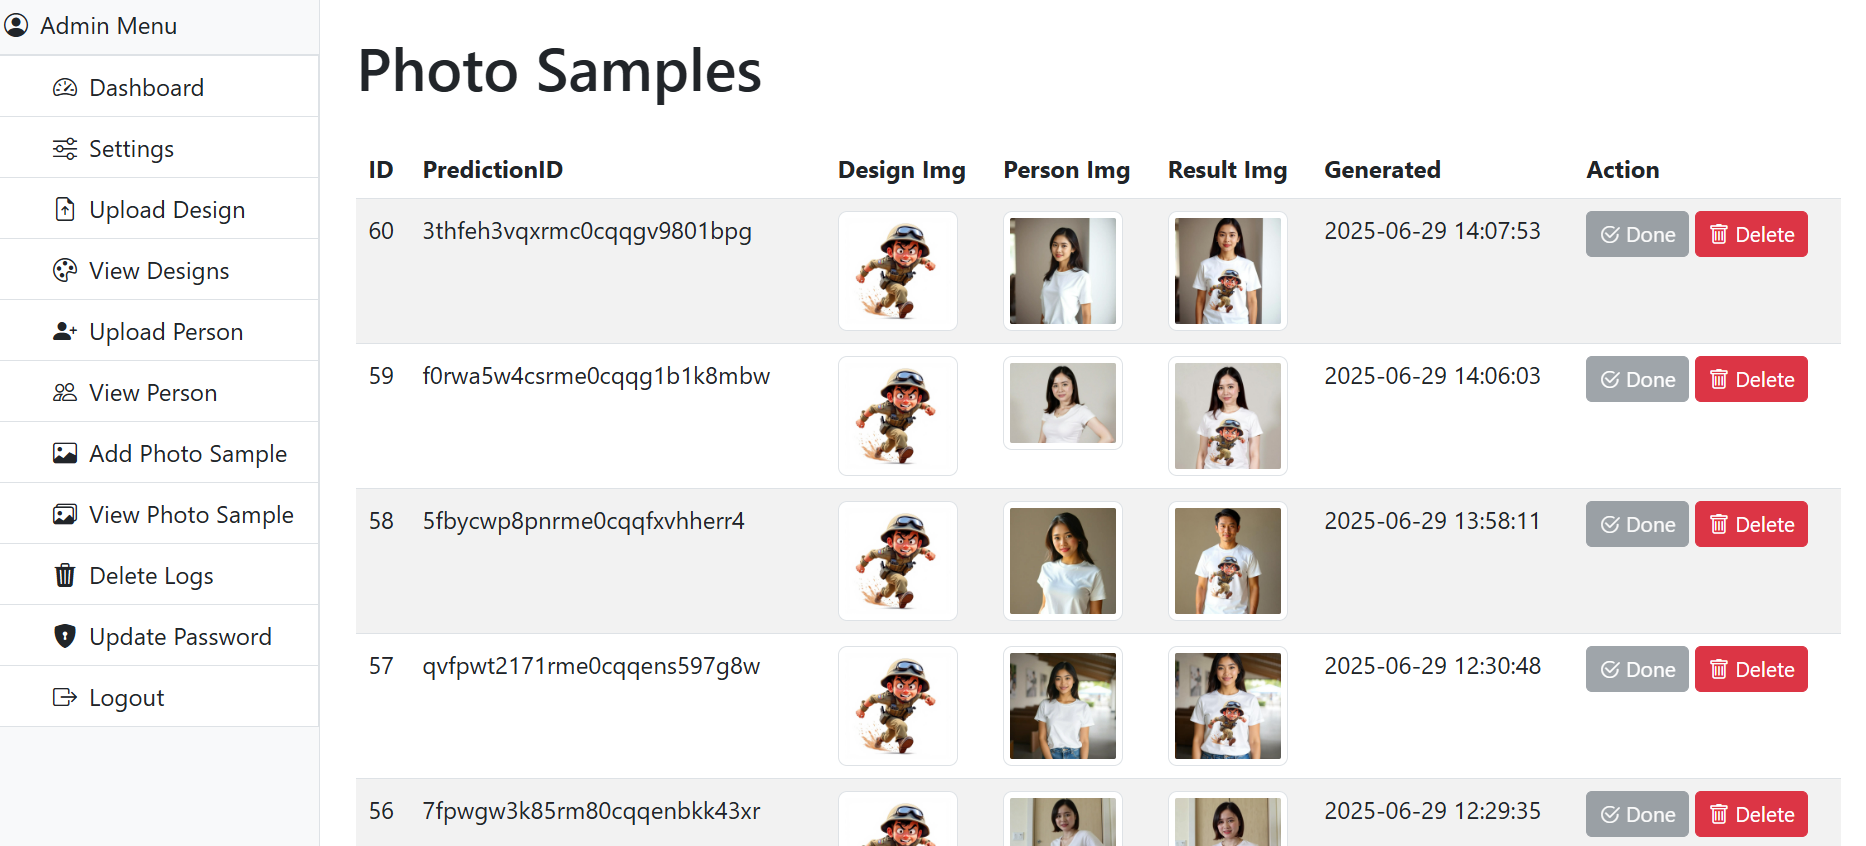The height and width of the screenshot is (846, 1866).
Task: Click the Update Password shield icon
Action: tap(65, 637)
